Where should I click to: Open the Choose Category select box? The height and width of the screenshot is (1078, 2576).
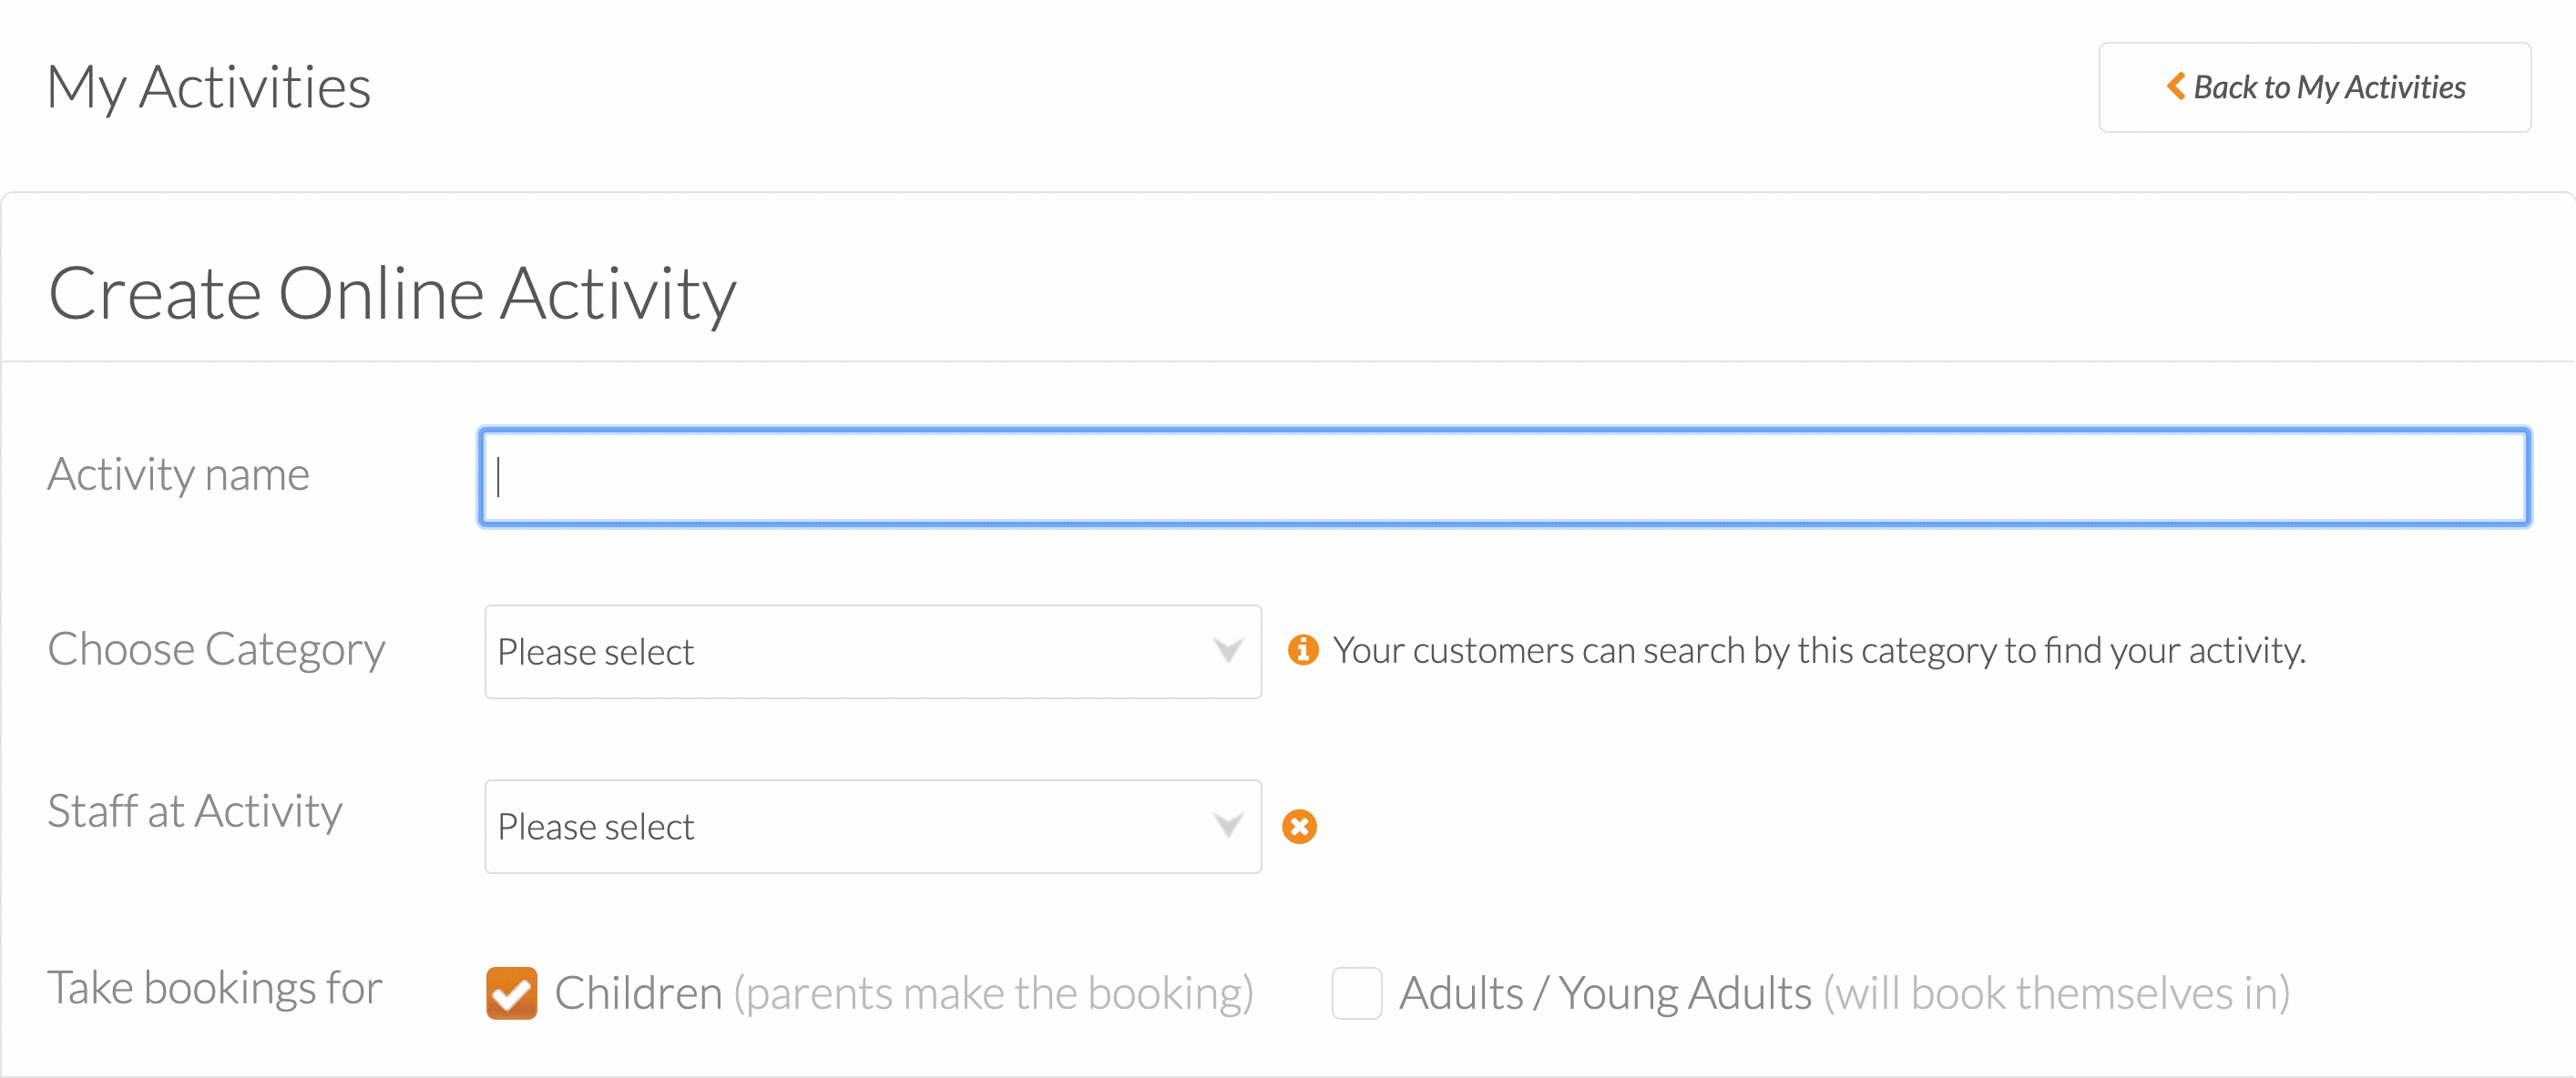click(873, 652)
